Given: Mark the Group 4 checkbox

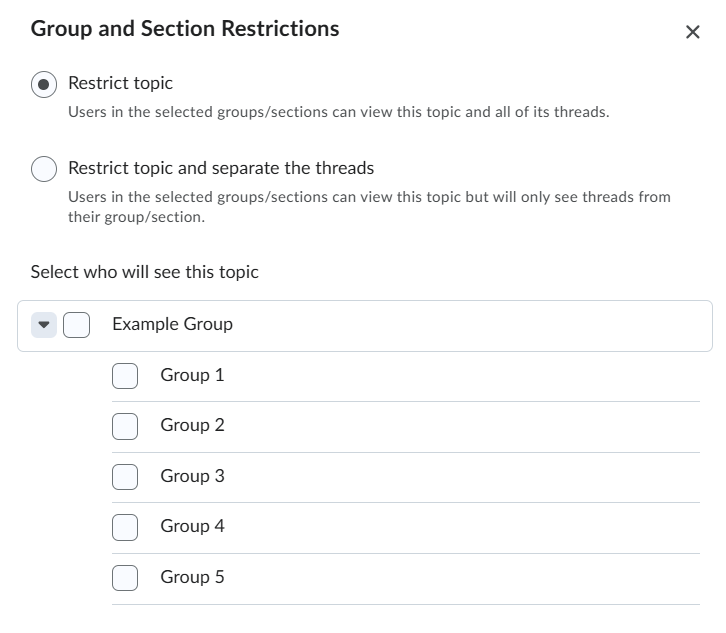Looking at the screenshot, I should pos(125,527).
